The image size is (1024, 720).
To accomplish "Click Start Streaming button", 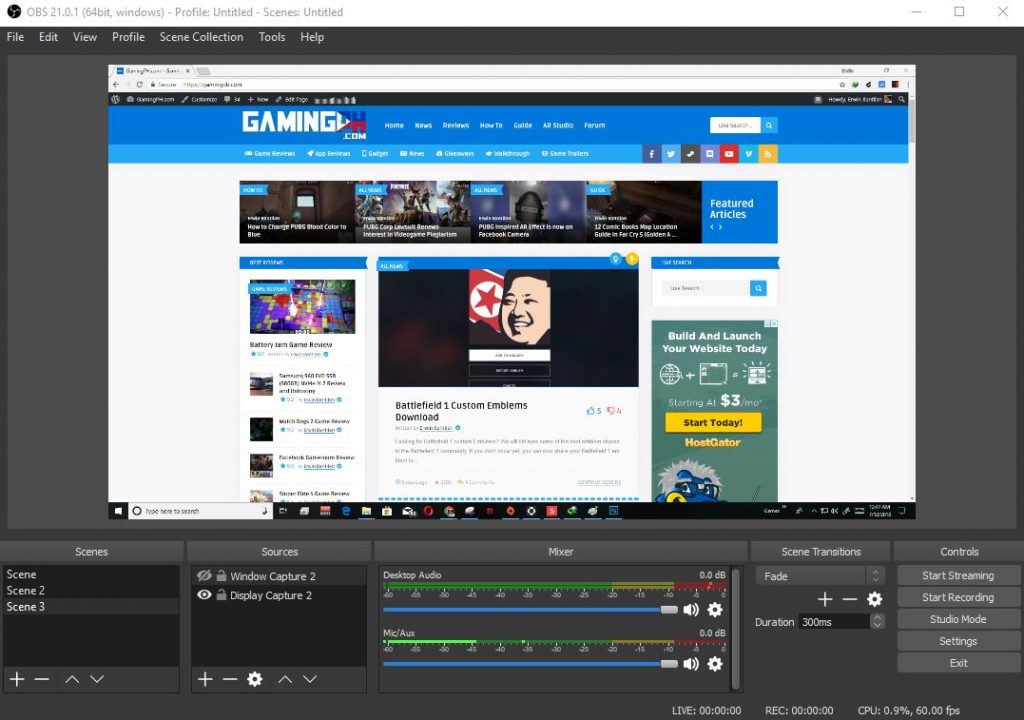I will 958,576.
